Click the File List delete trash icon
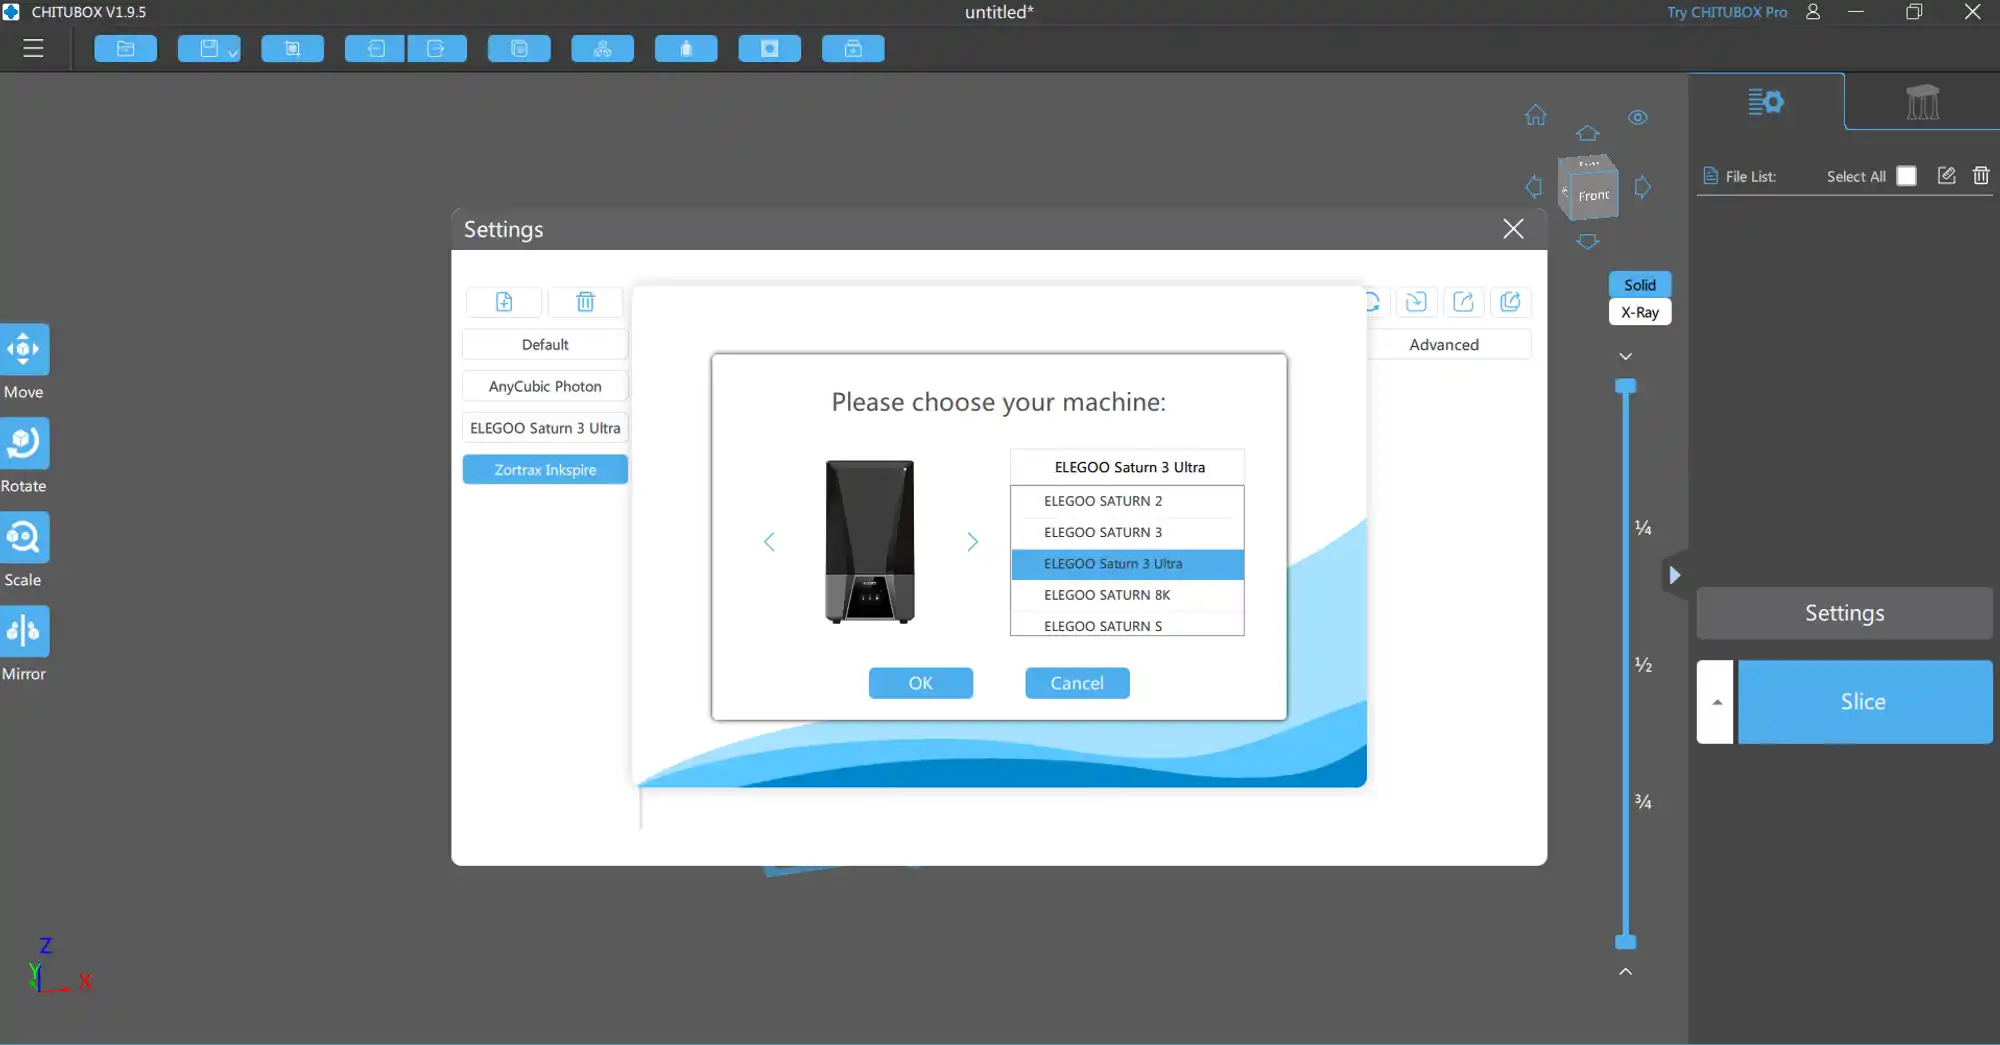Image resolution: width=2000 pixels, height=1045 pixels. click(x=1980, y=175)
